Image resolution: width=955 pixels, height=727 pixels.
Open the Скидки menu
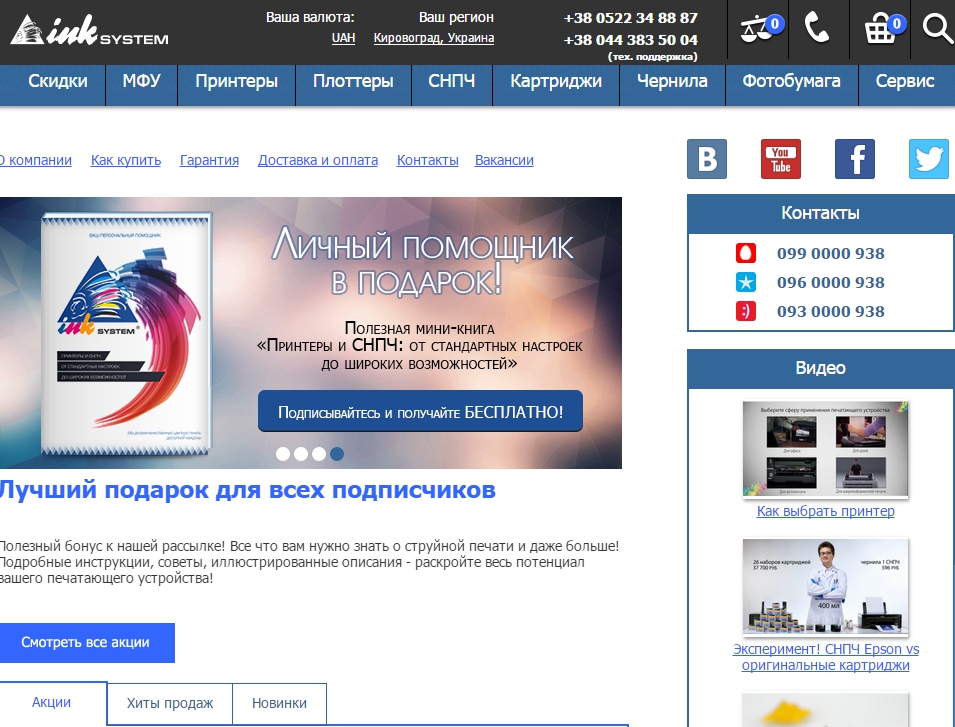coord(58,82)
